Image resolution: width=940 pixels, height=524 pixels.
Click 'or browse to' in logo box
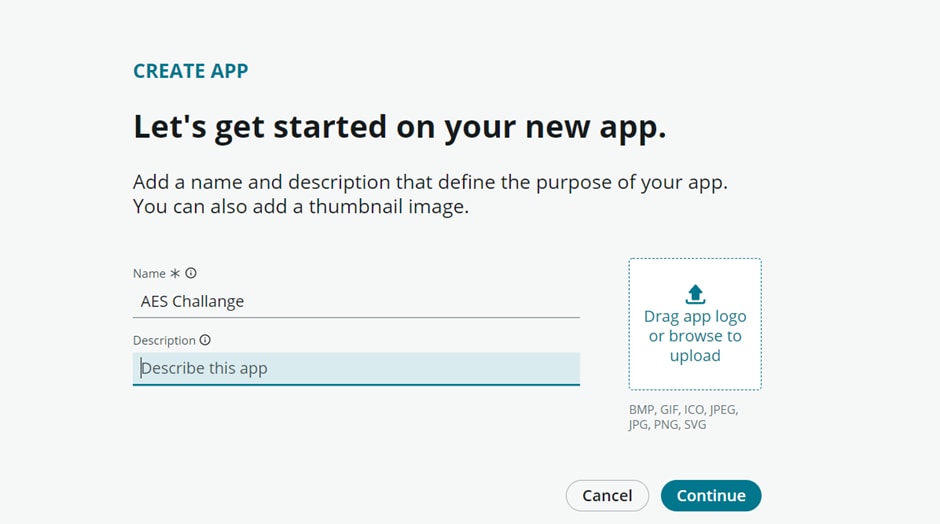[695, 336]
